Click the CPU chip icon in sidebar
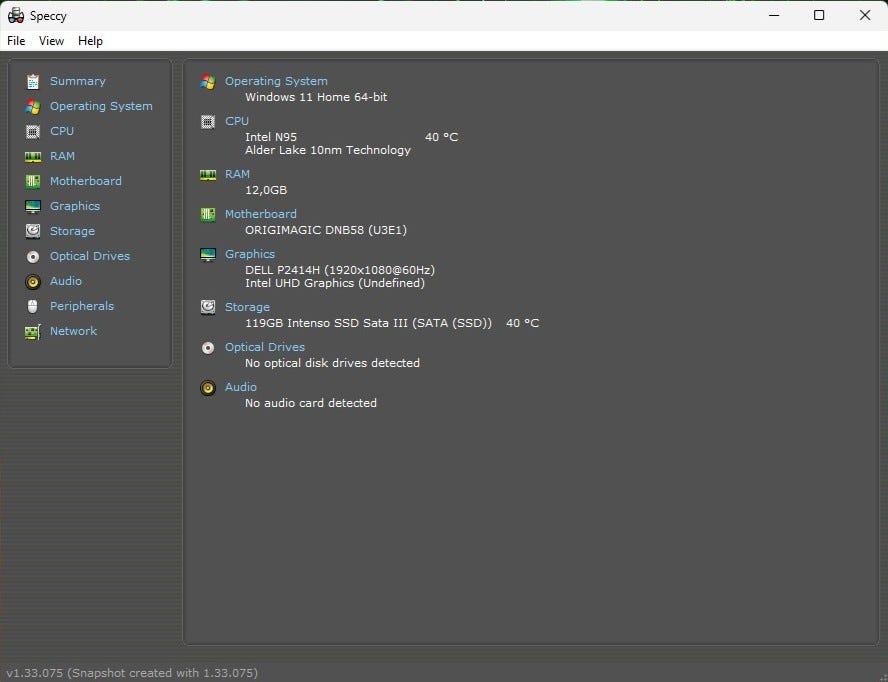This screenshot has width=888, height=682. click(33, 131)
